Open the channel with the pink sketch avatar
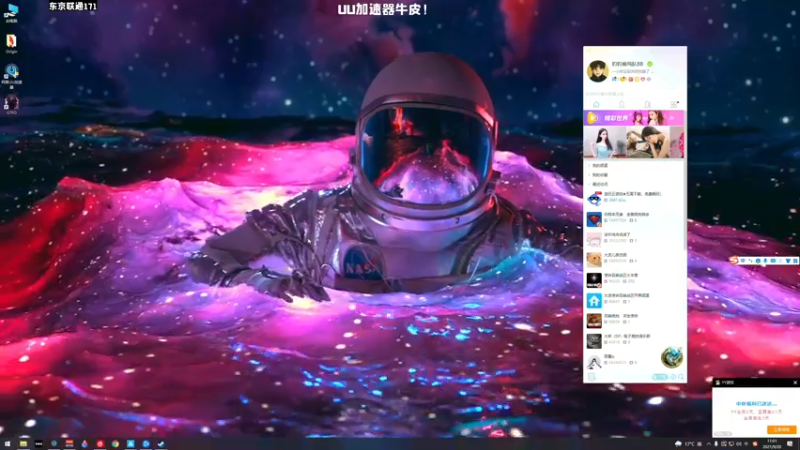This screenshot has width=800, height=450. click(634, 239)
